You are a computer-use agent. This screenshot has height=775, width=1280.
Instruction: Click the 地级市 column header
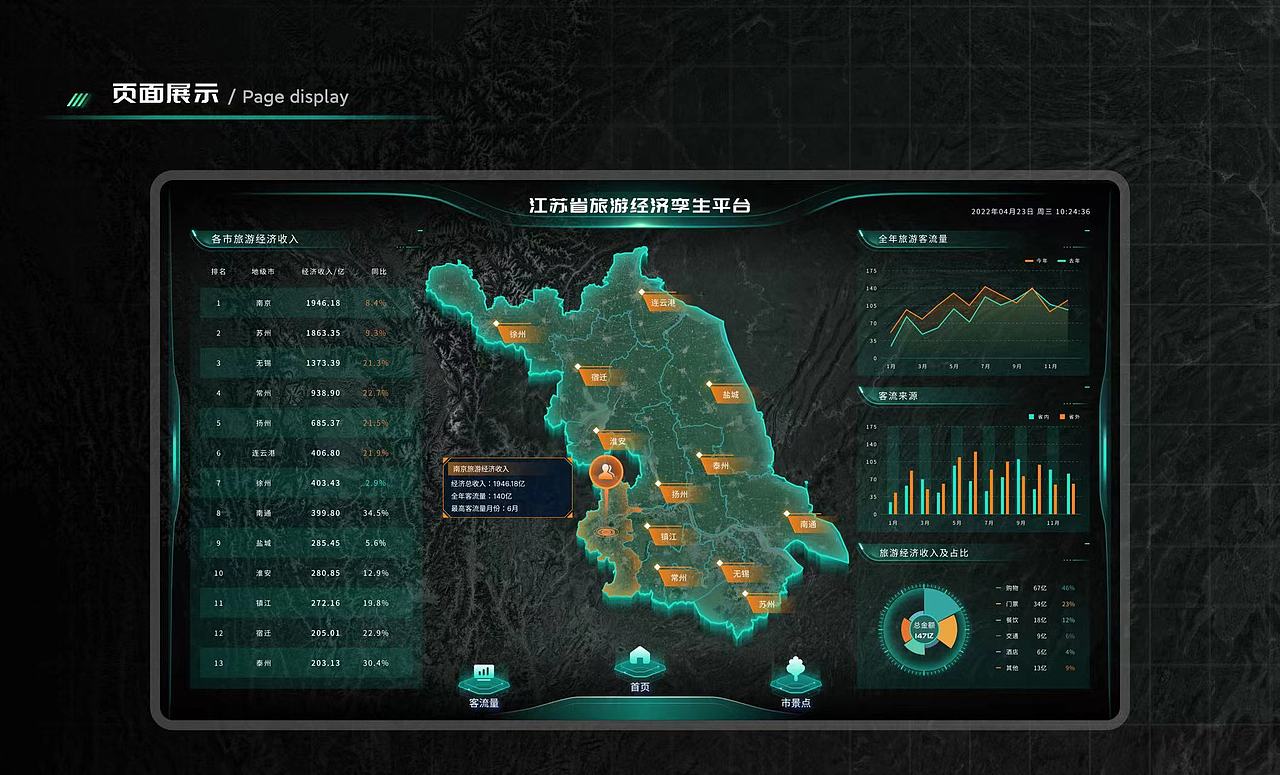tap(263, 271)
